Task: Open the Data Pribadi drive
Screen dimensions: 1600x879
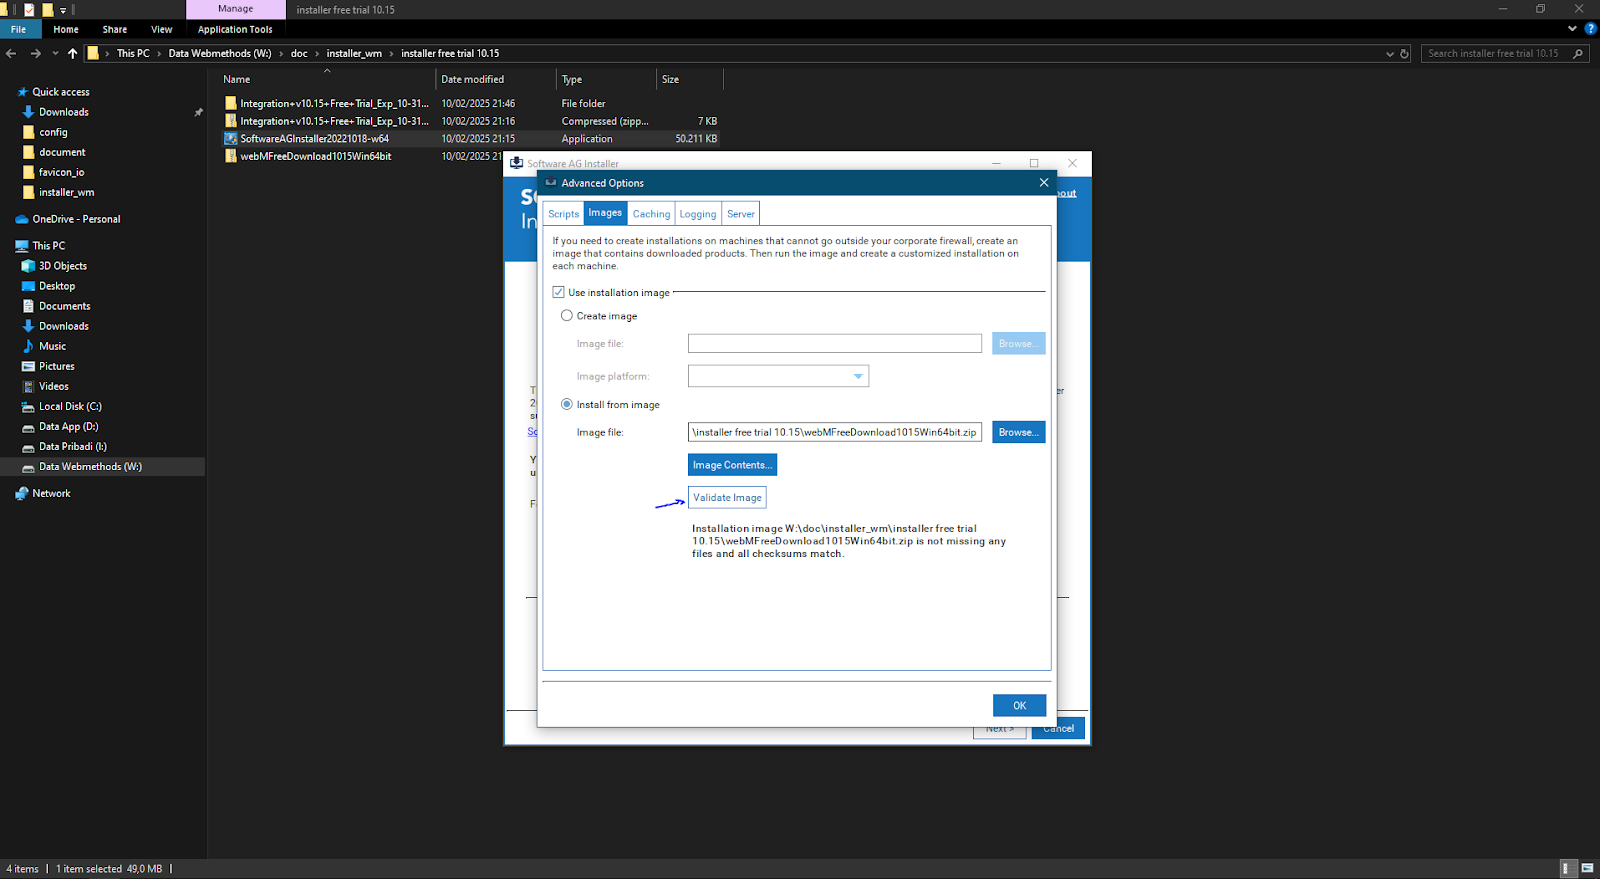Action: pyautogui.click(x=72, y=447)
